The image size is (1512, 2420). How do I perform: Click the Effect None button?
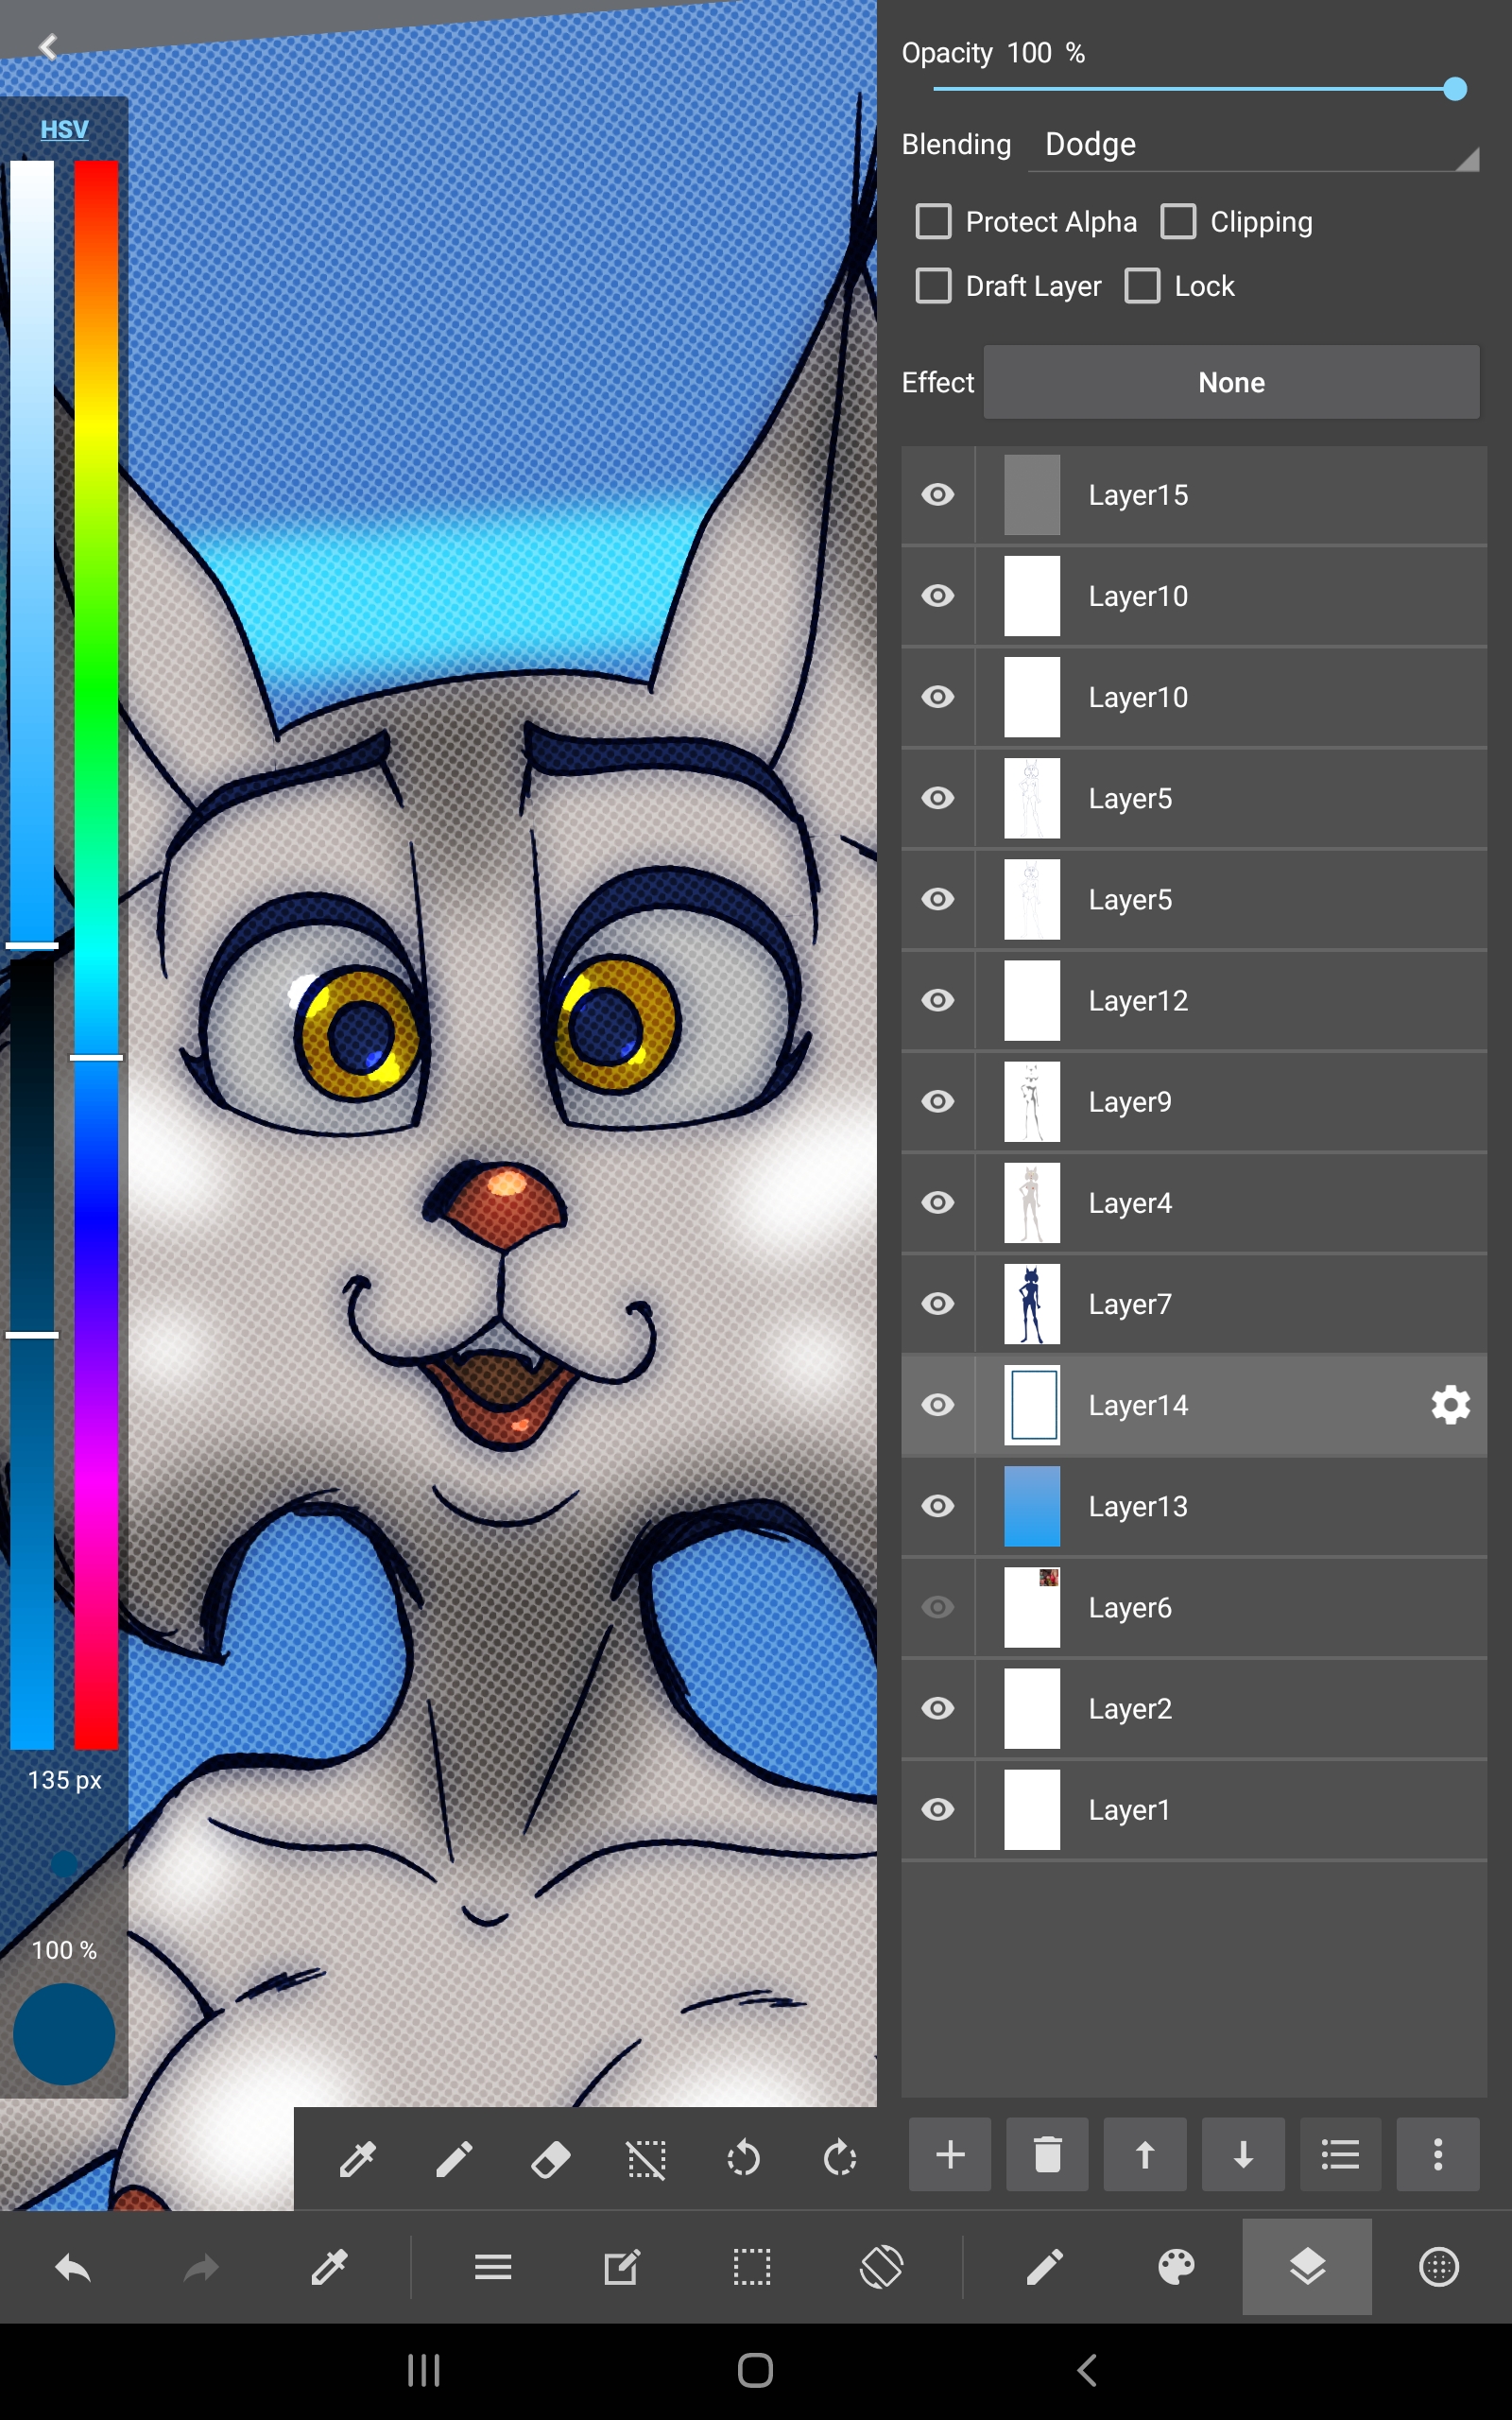1230,382
